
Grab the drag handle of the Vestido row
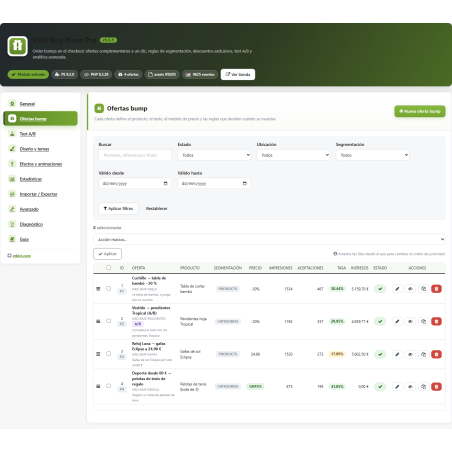point(98,321)
